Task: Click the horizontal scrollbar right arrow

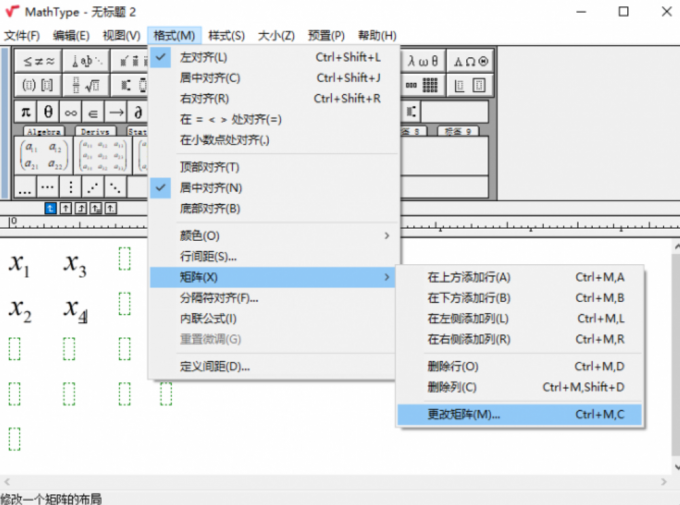Action: (x=664, y=482)
